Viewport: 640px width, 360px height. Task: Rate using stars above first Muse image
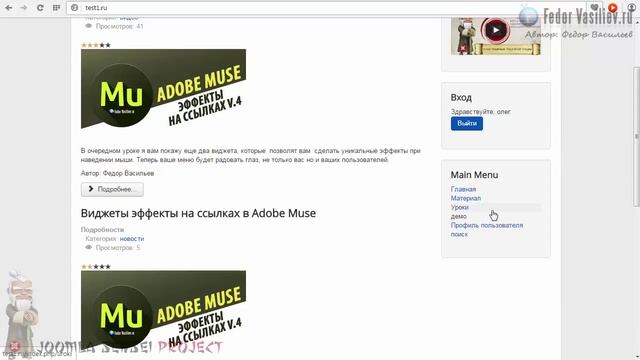[96, 45]
